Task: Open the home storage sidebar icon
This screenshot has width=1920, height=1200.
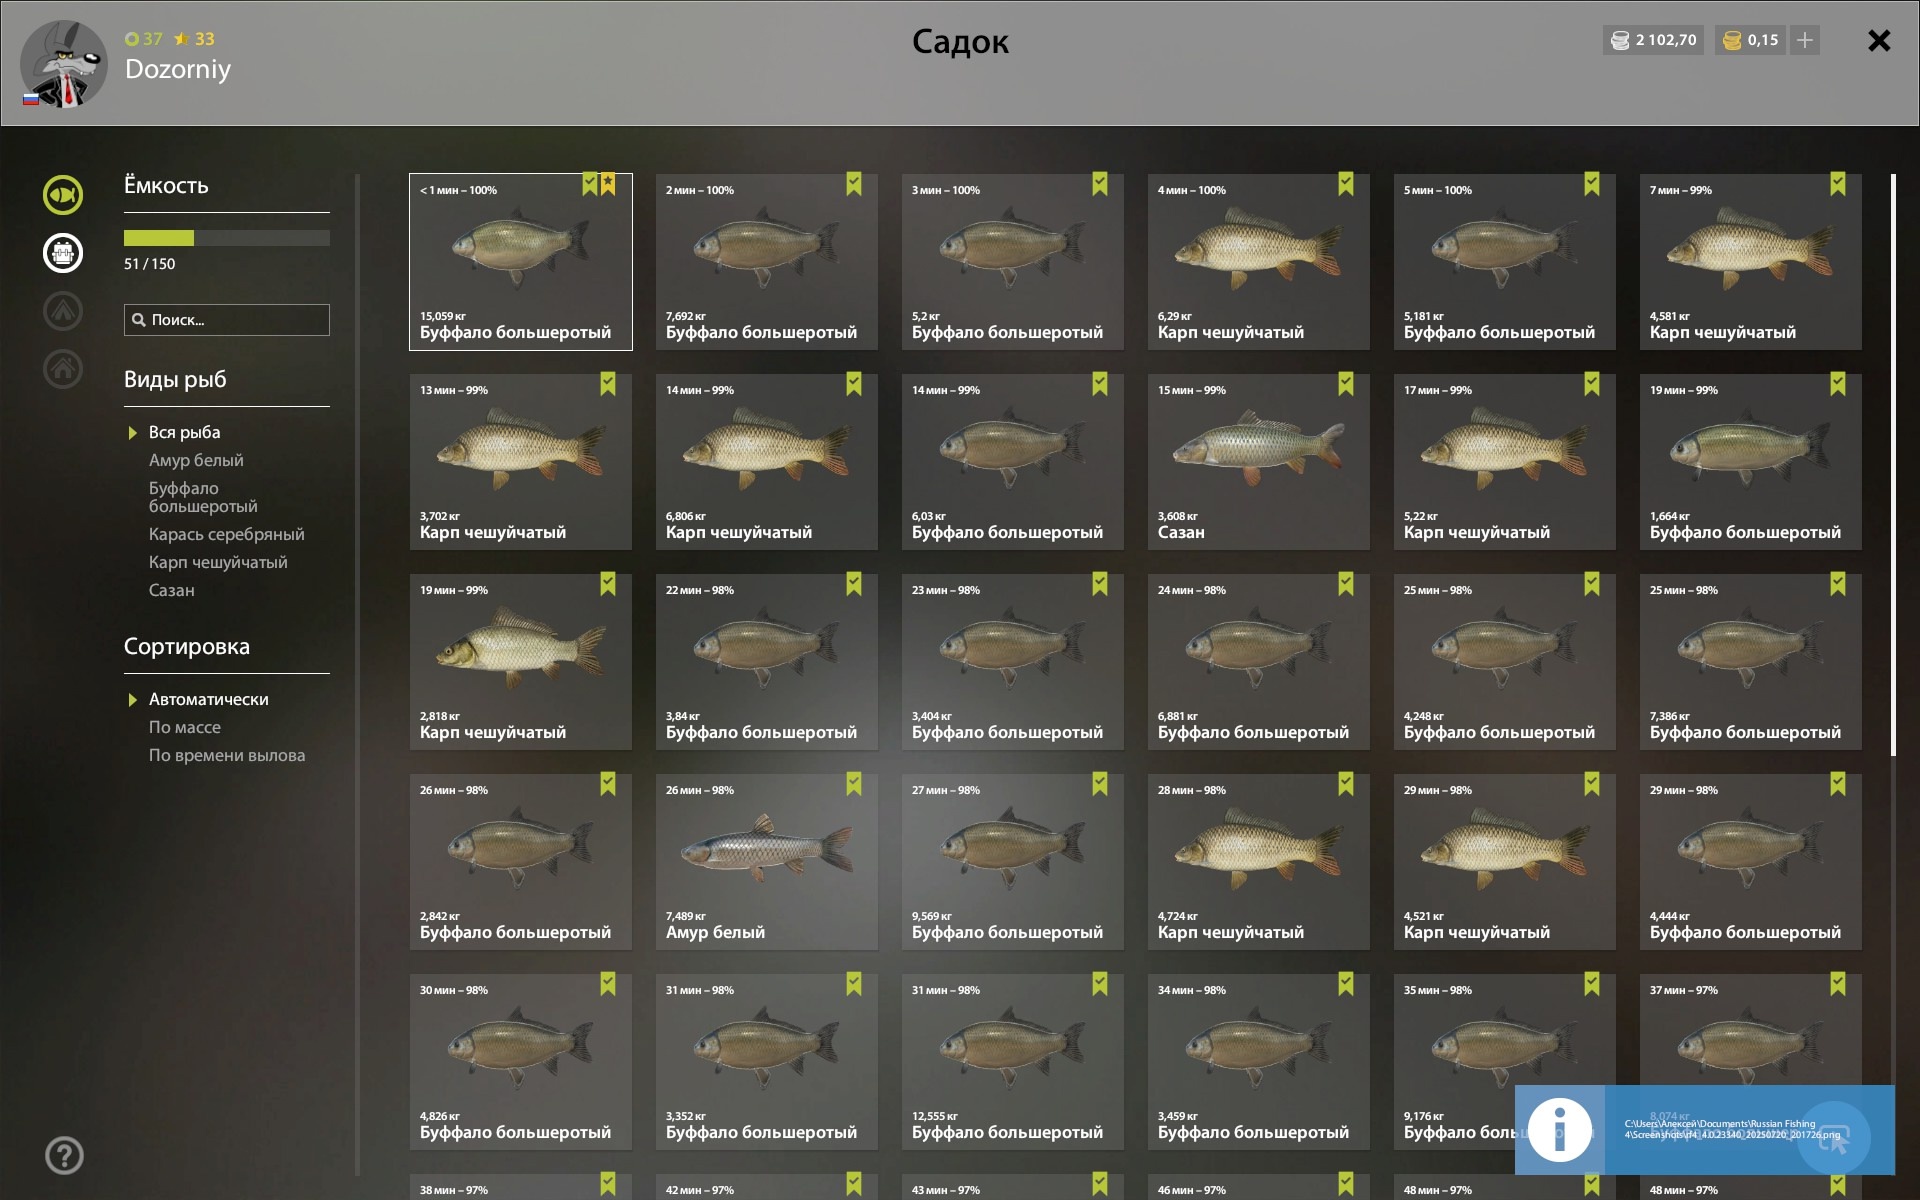Action: pyautogui.click(x=63, y=369)
